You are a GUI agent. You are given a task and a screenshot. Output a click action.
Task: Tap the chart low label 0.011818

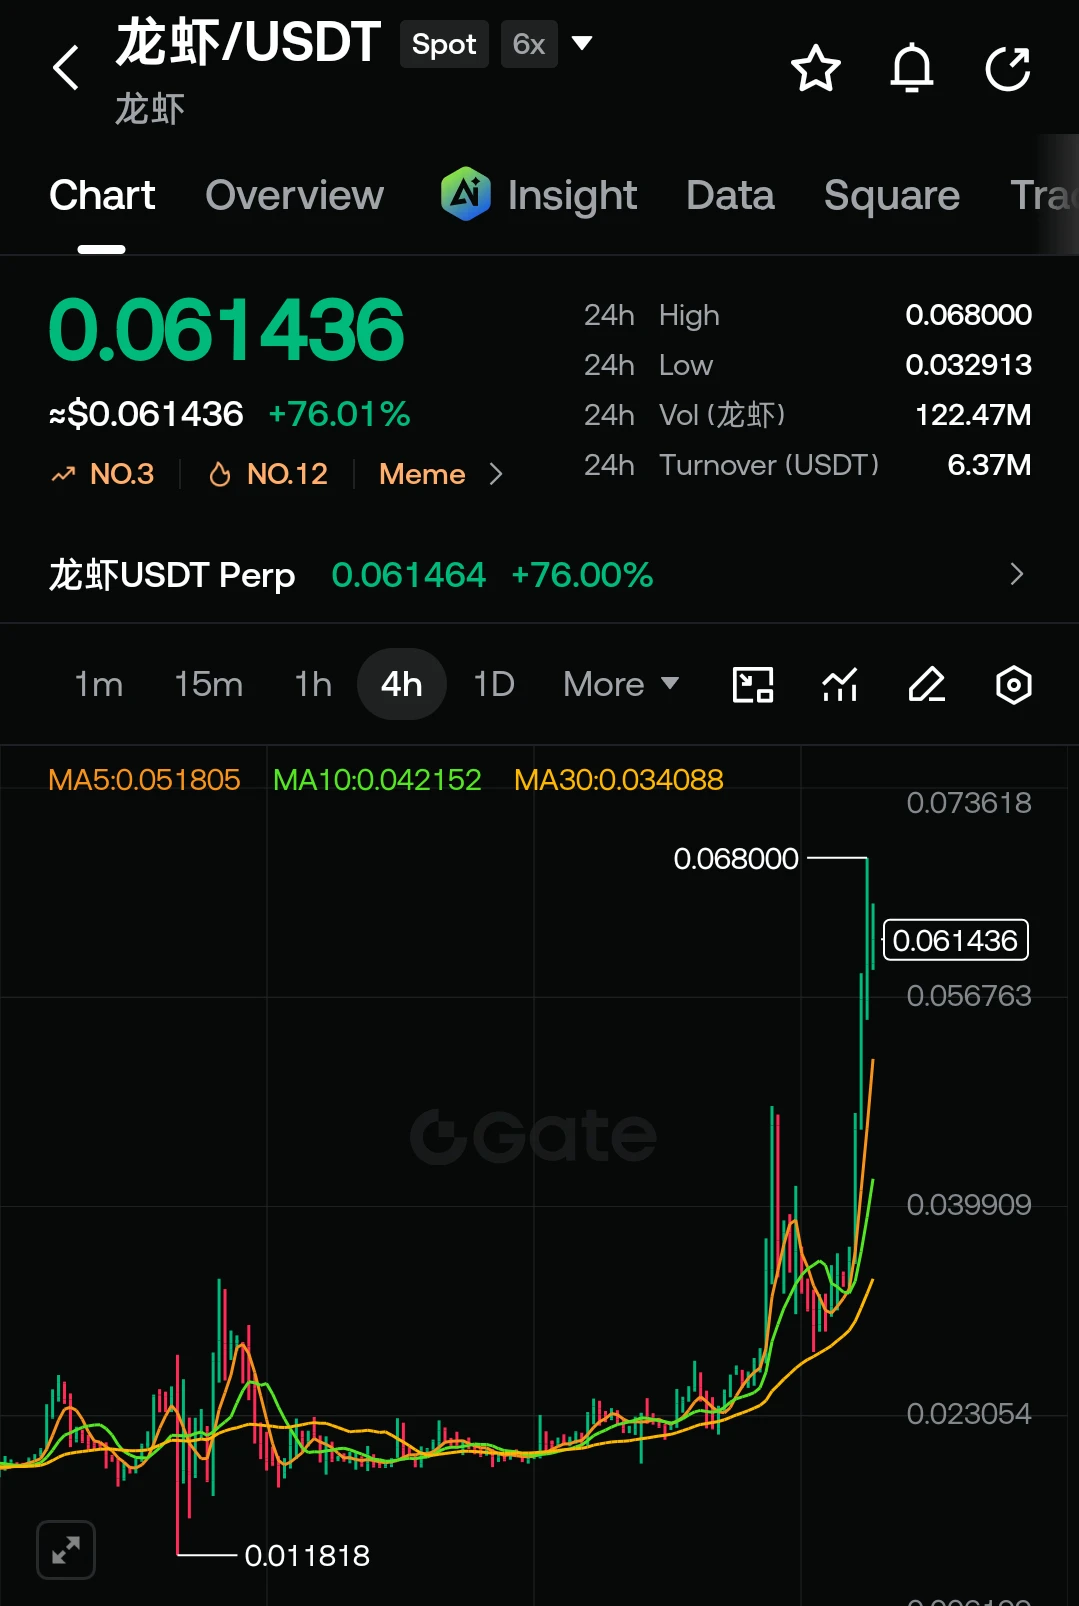[x=307, y=1556]
